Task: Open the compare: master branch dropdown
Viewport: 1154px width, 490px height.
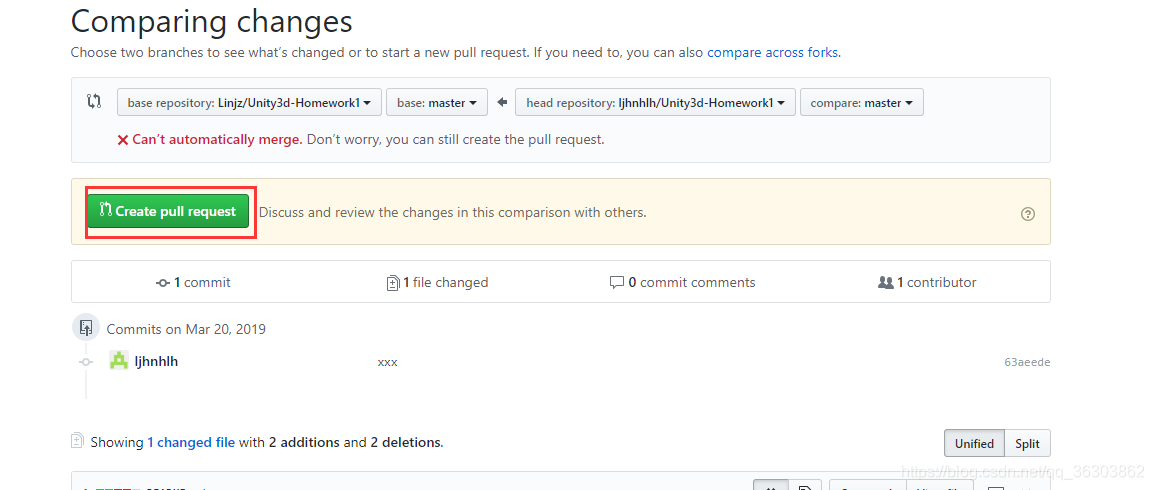Action: coord(862,103)
